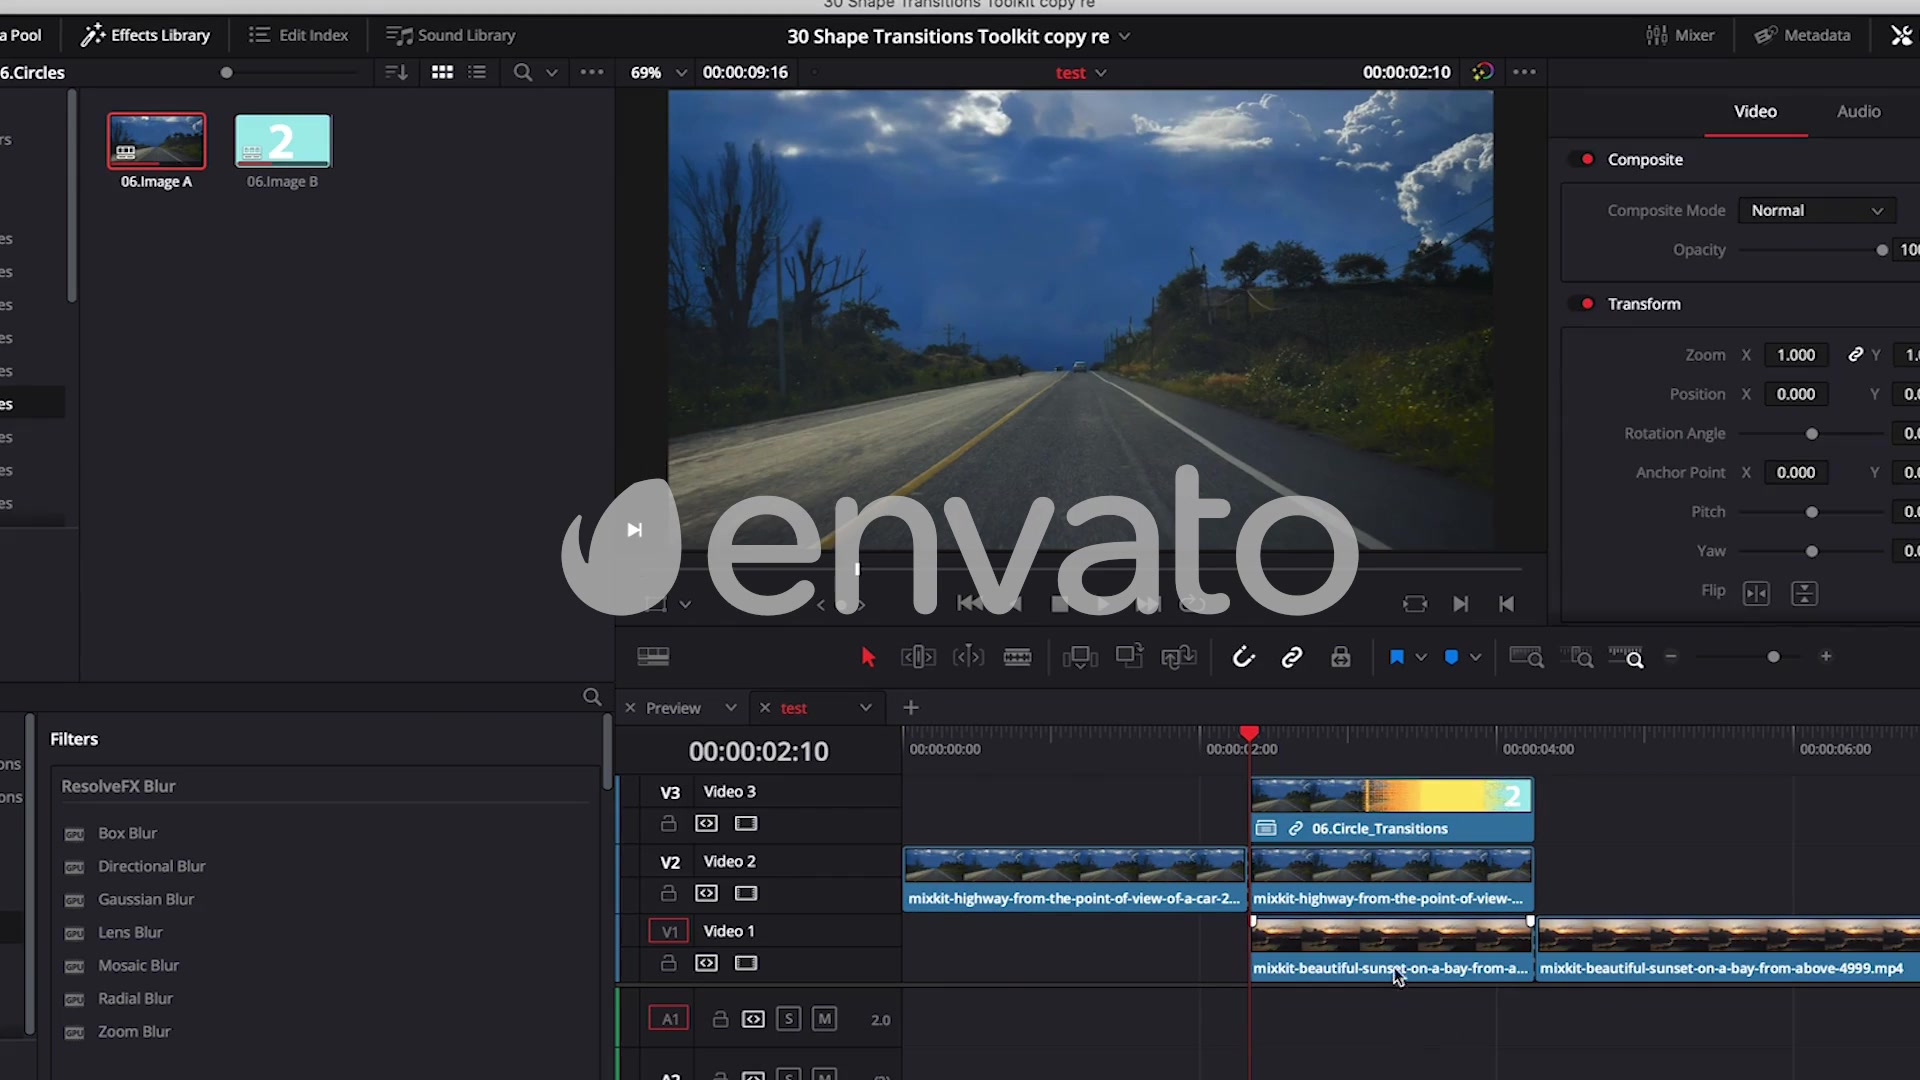
Task: Select the Preview timeline tab
Action: coord(673,708)
